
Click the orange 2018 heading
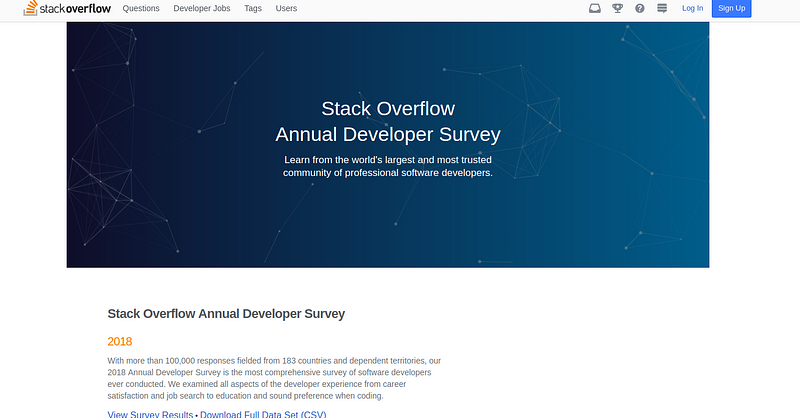pyautogui.click(x=120, y=341)
